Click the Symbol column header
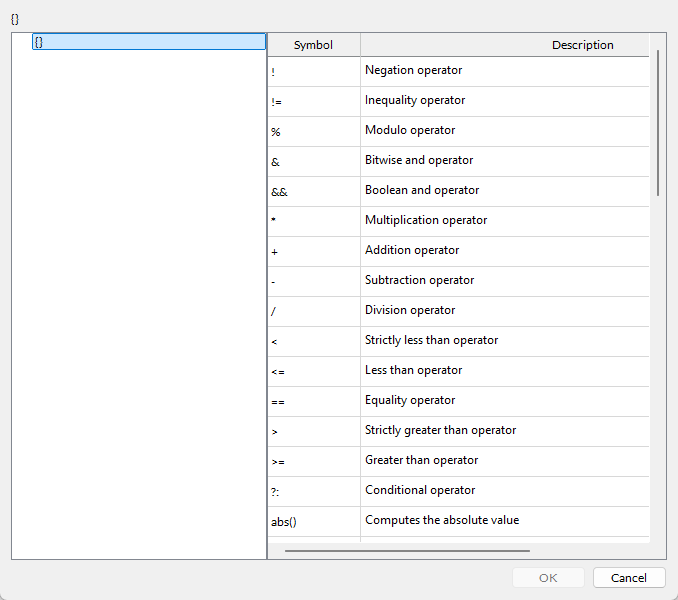This screenshot has width=678, height=600. pos(313,45)
